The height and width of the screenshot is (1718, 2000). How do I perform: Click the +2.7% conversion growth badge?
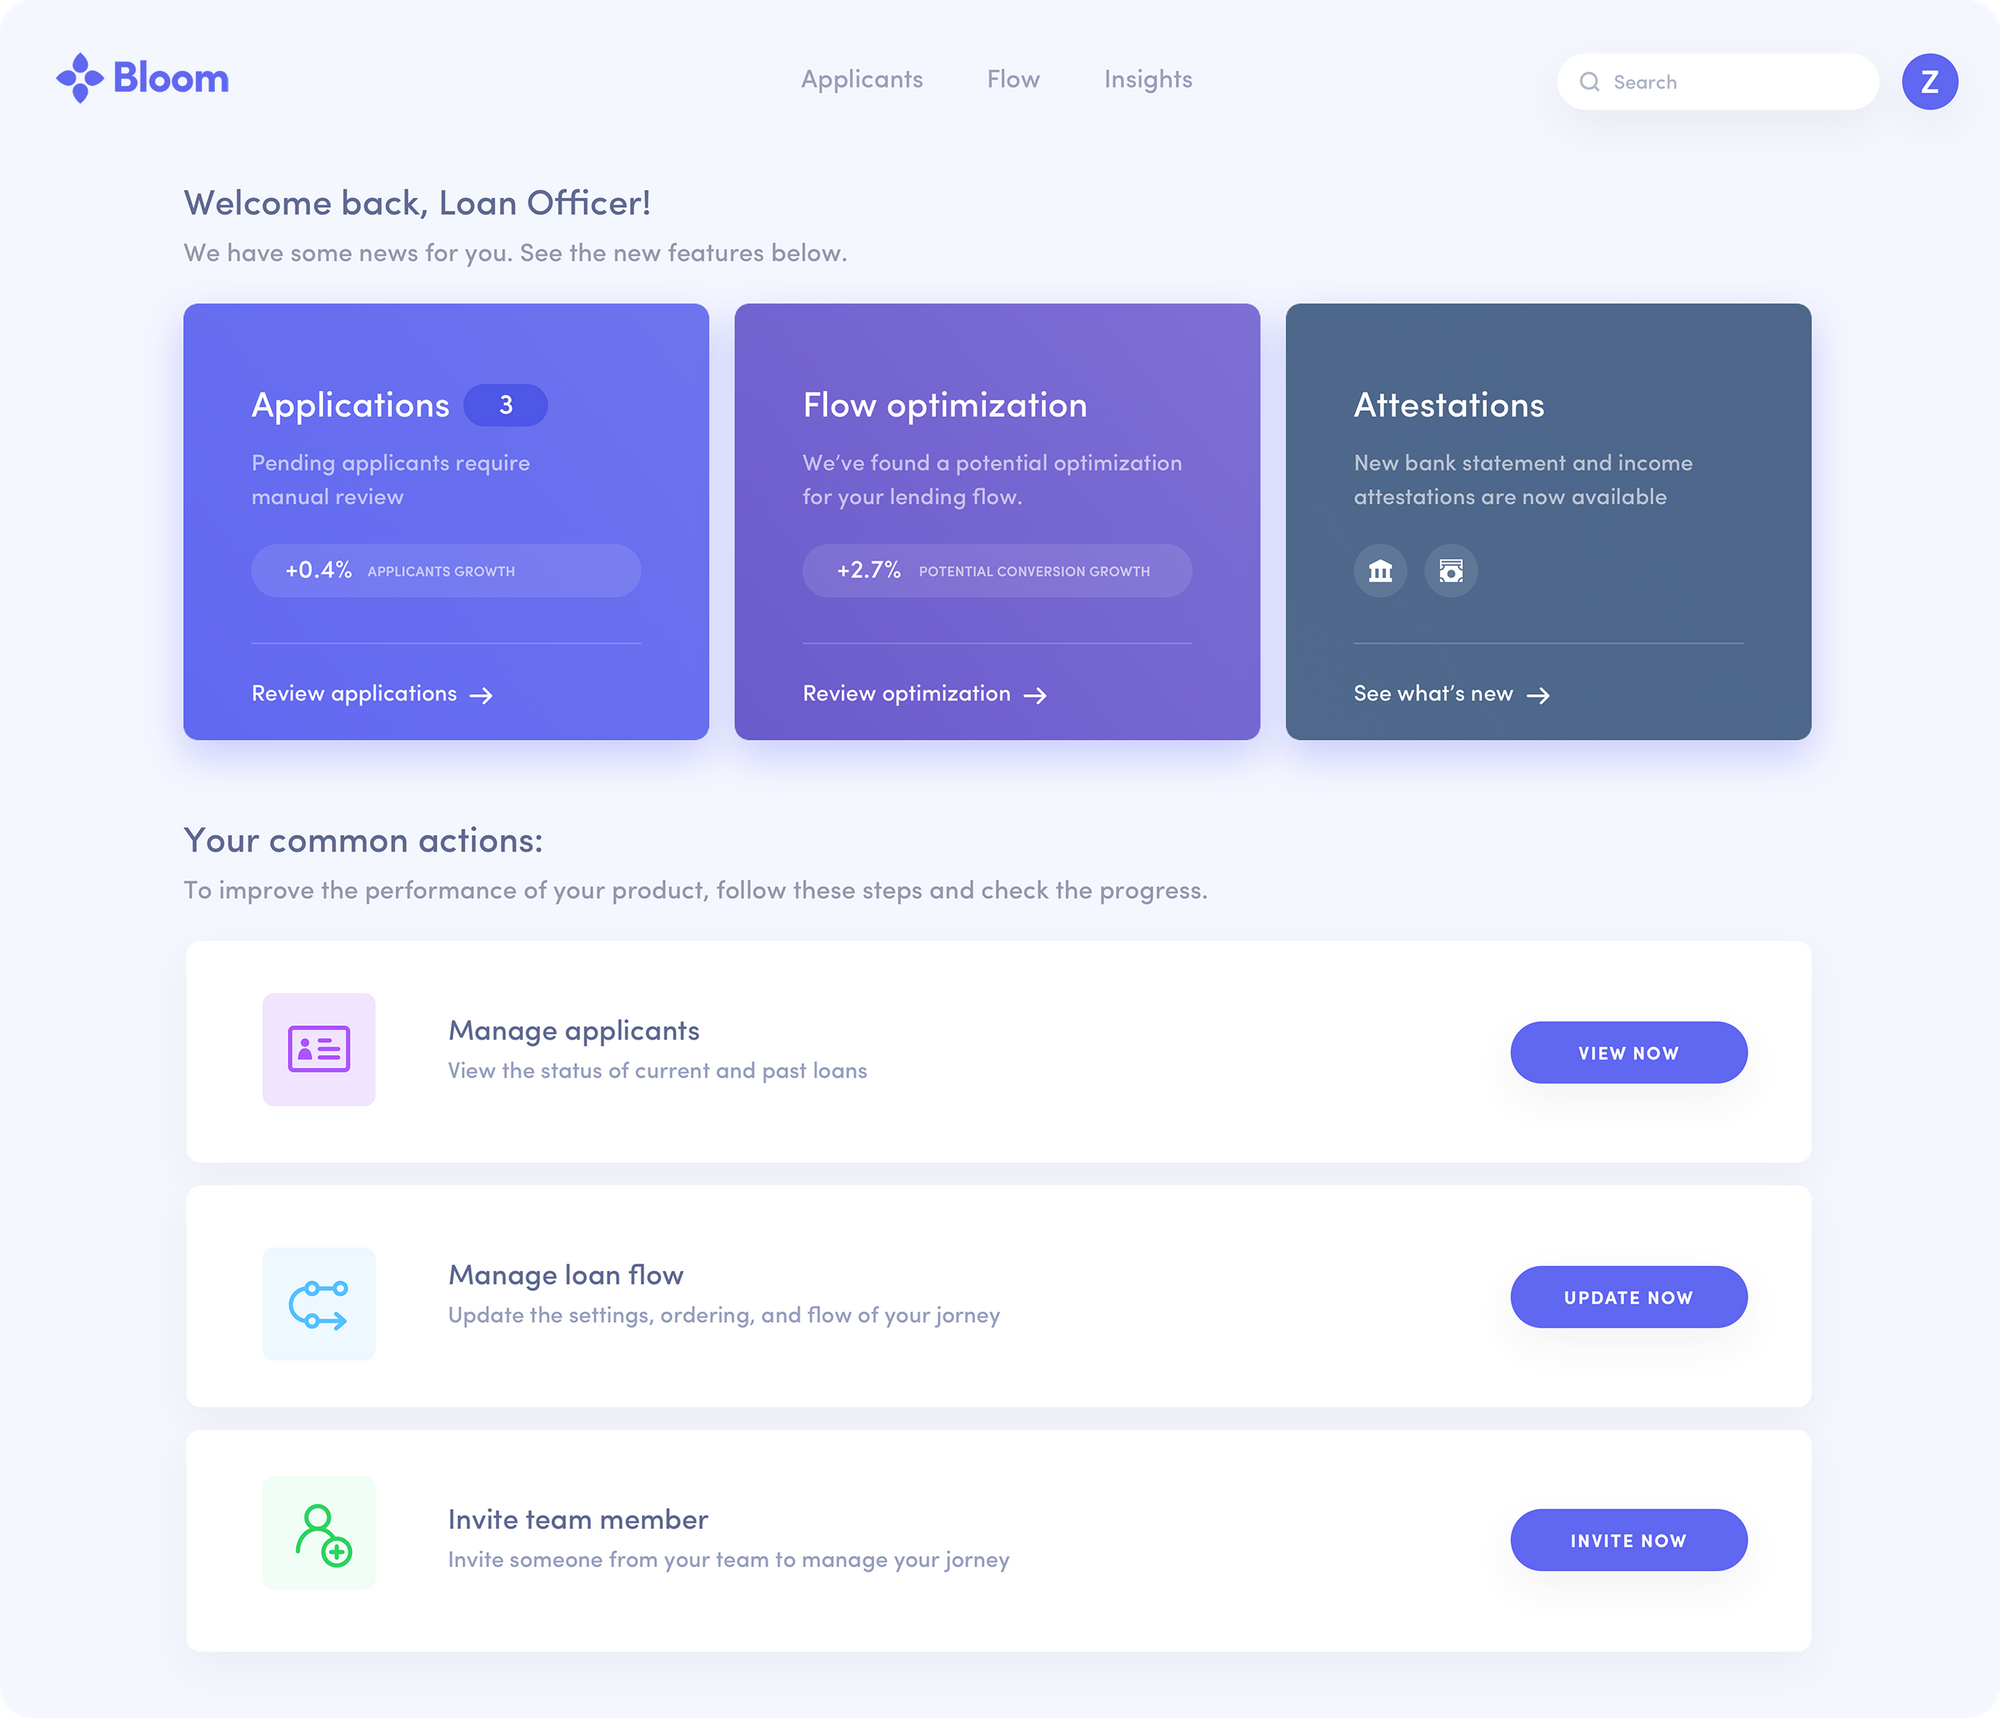click(x=997, y=570)
